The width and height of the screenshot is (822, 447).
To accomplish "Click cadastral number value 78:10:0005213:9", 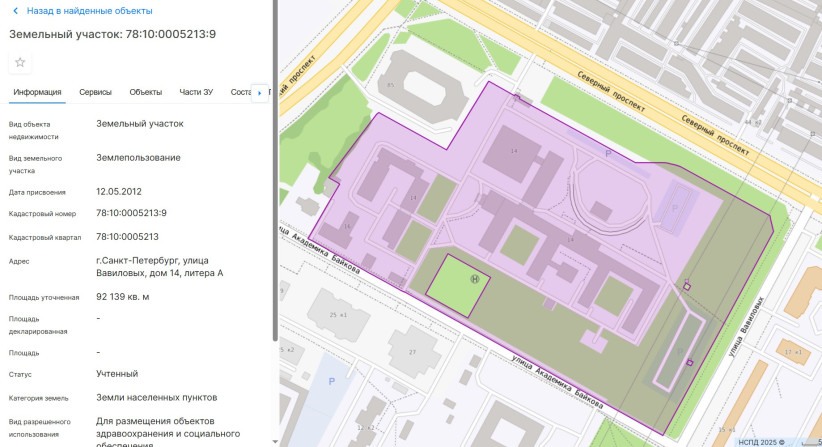I will (x=131, y=213).
